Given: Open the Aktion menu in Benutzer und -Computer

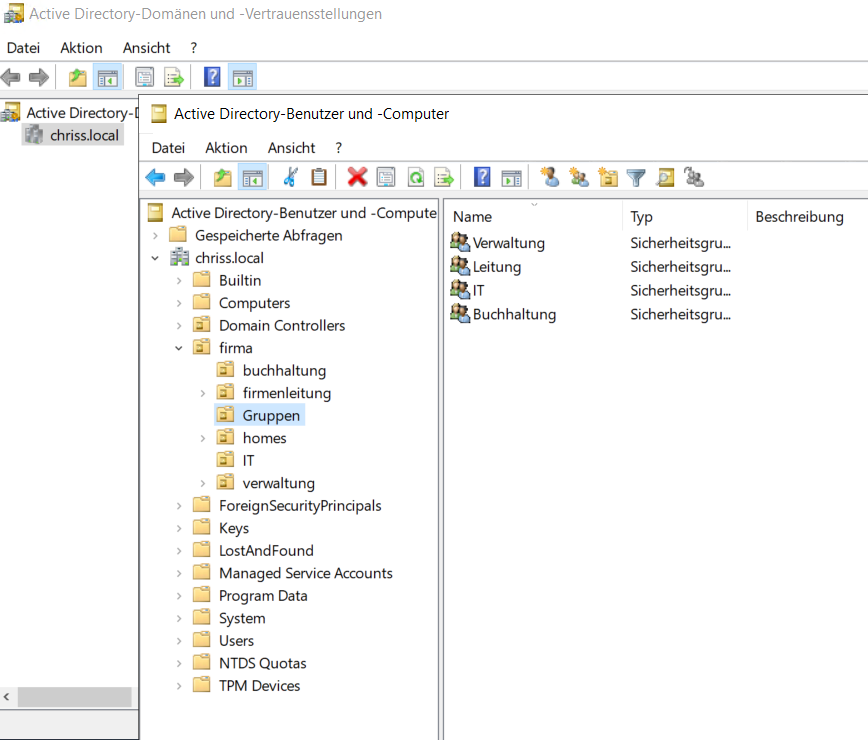Looking at the screenshot, I should [226, 147].
